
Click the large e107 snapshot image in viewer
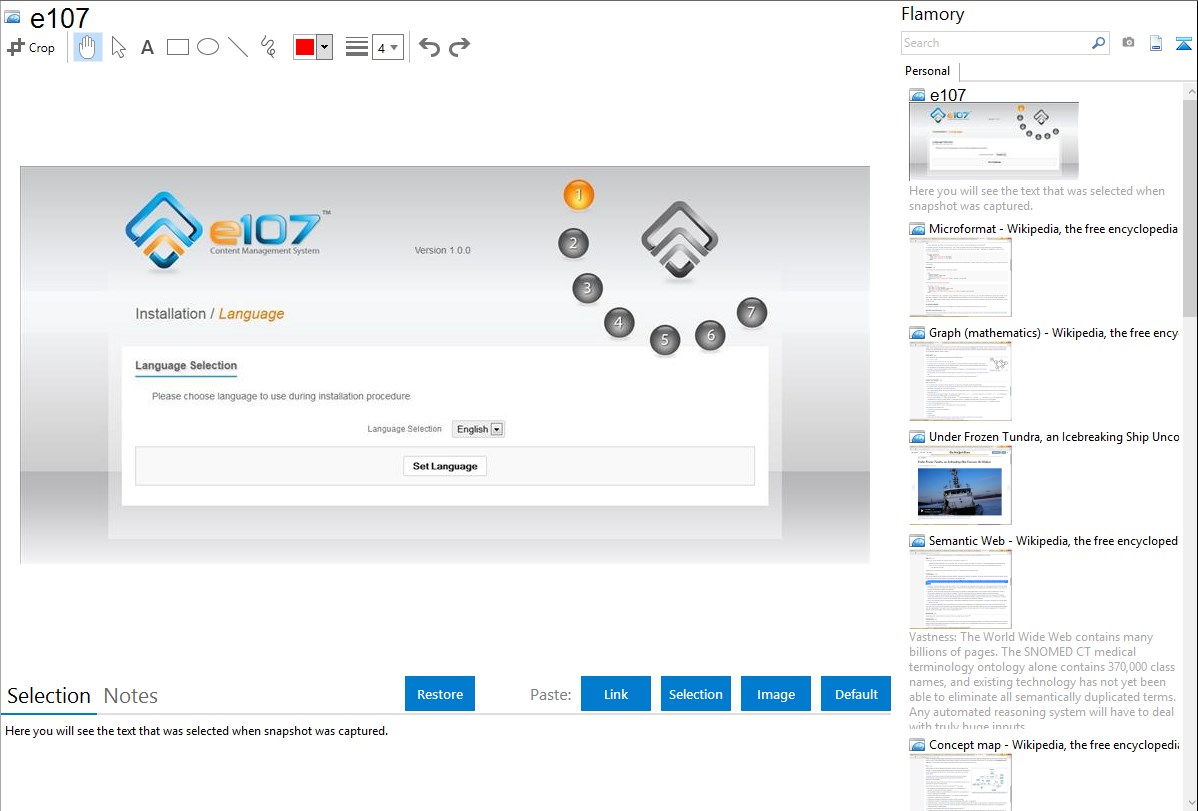(x=445, y=365)
